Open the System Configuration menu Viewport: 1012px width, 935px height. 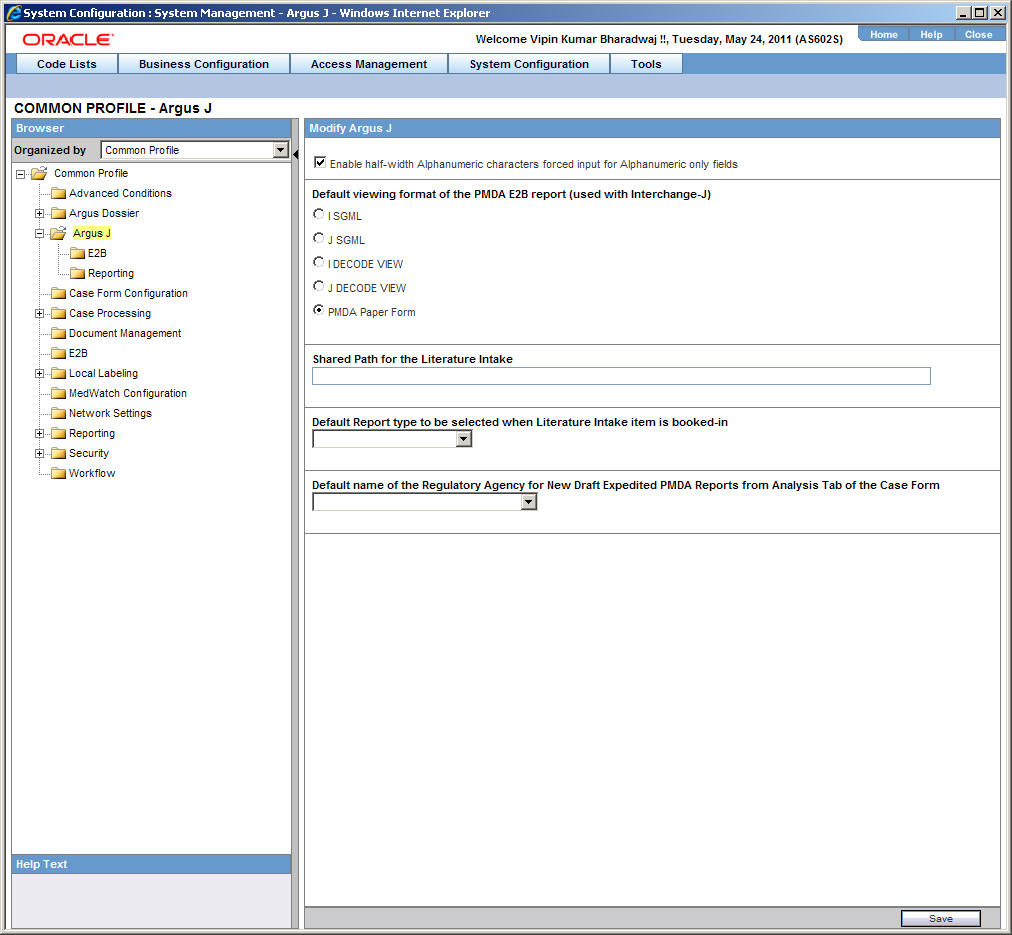(529, 64)
